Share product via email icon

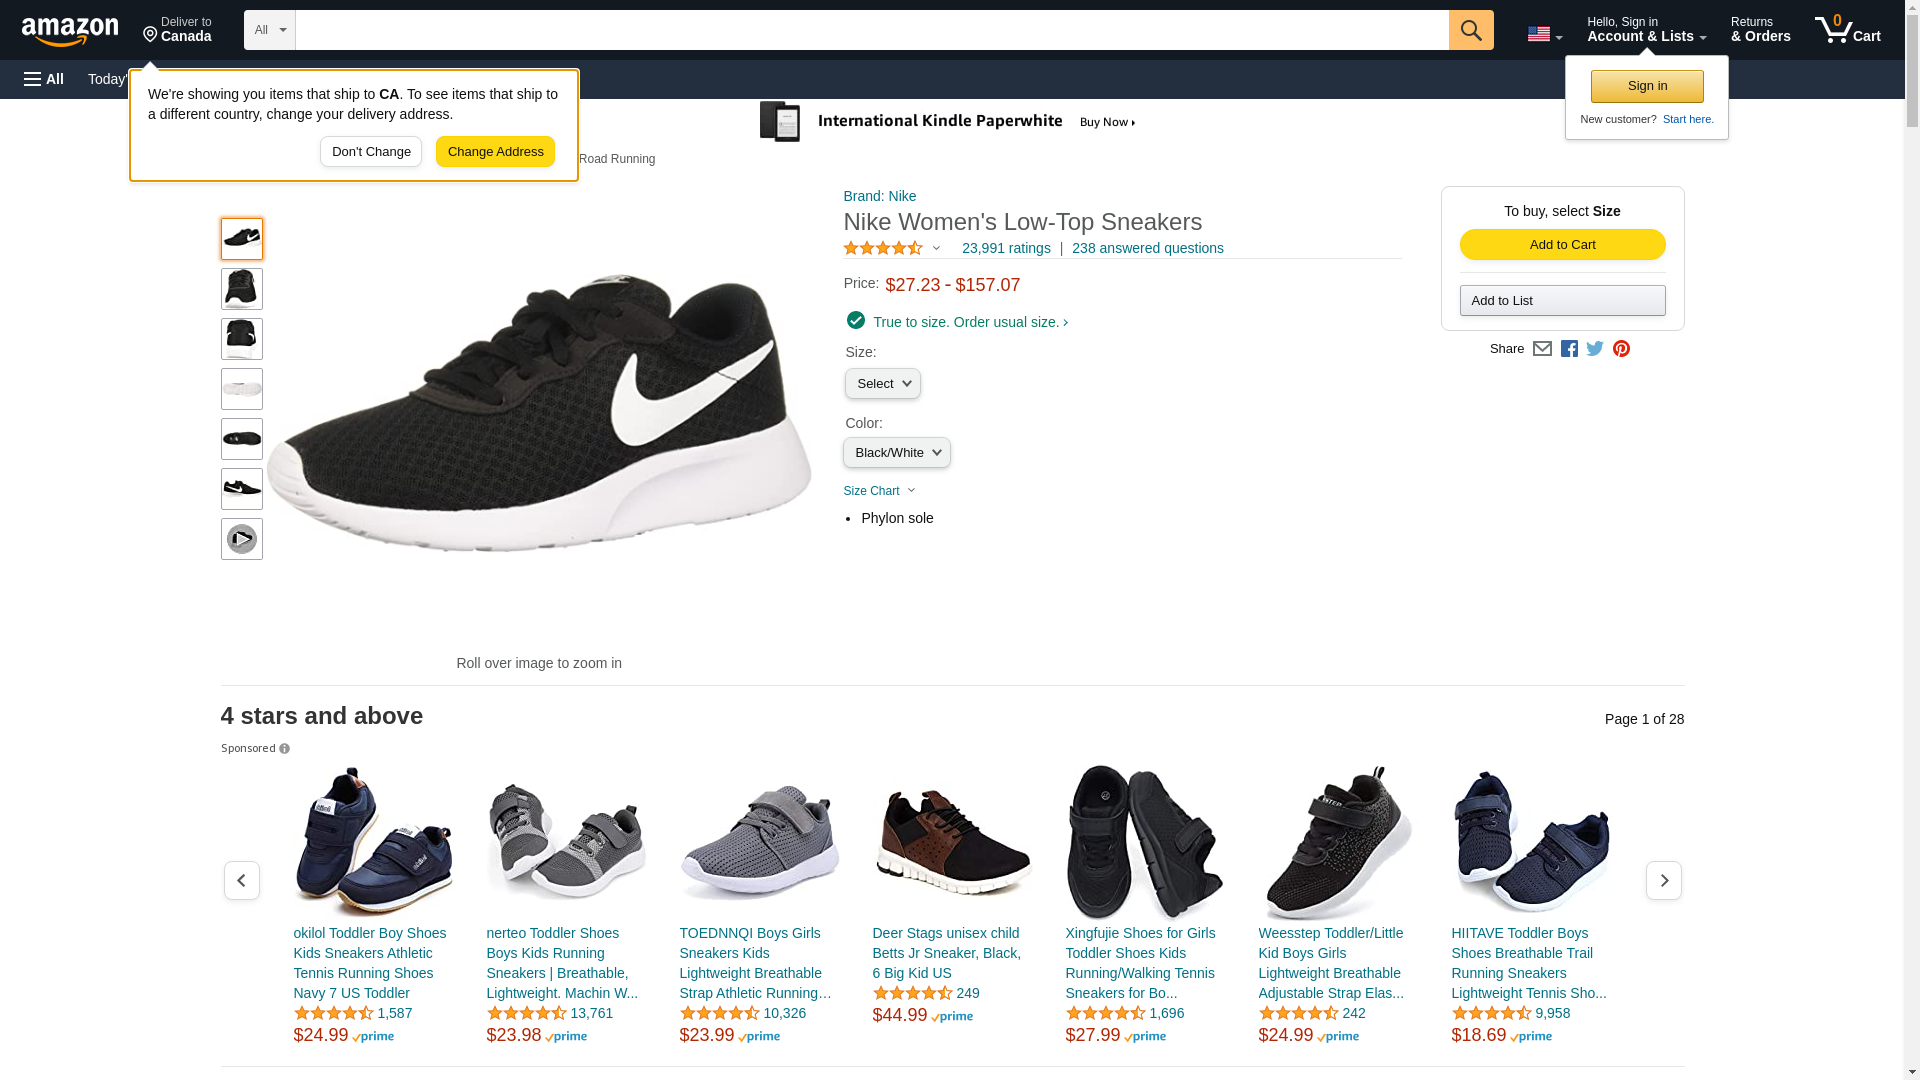[x=1542, y=349]
